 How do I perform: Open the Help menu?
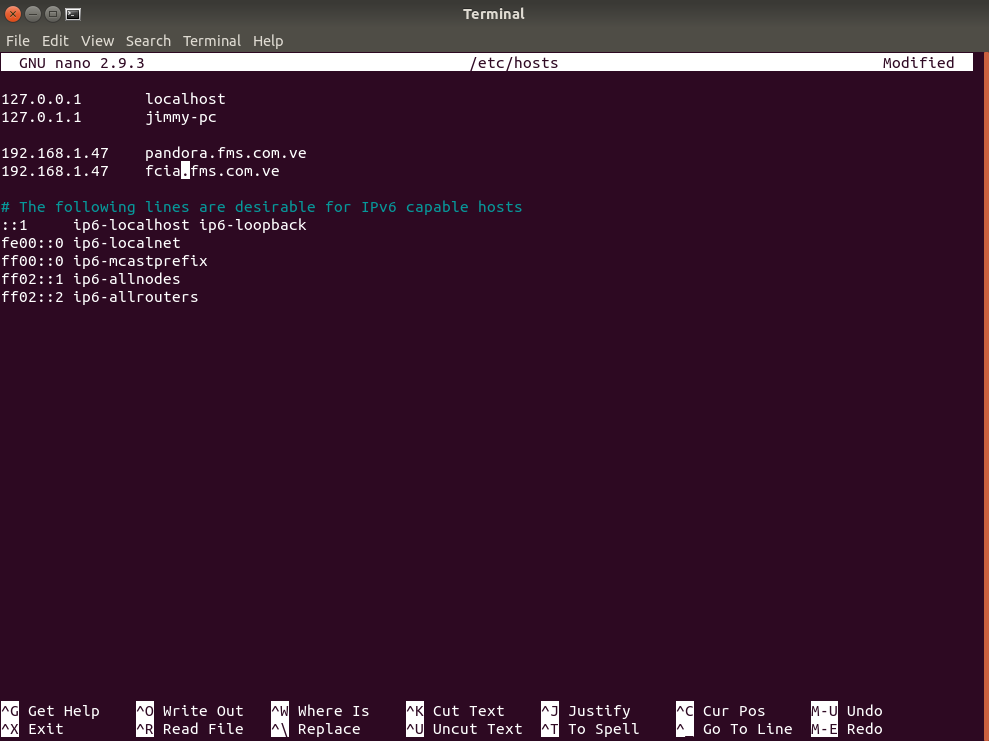(268, 41)
